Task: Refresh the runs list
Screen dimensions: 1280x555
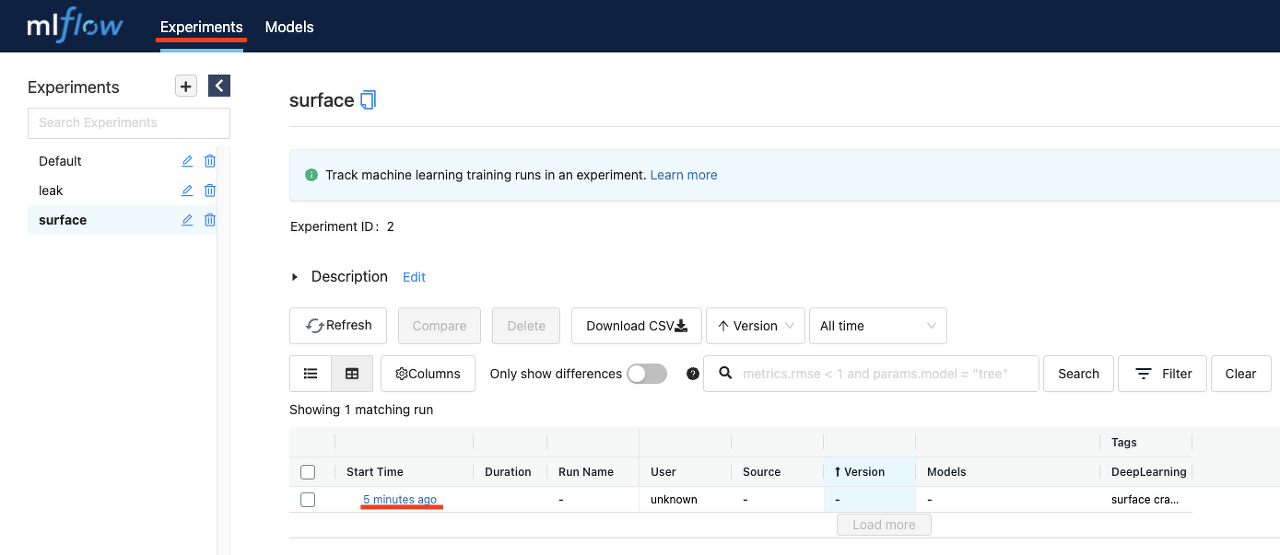Action: pyautogui.click(x=339, y=326)
